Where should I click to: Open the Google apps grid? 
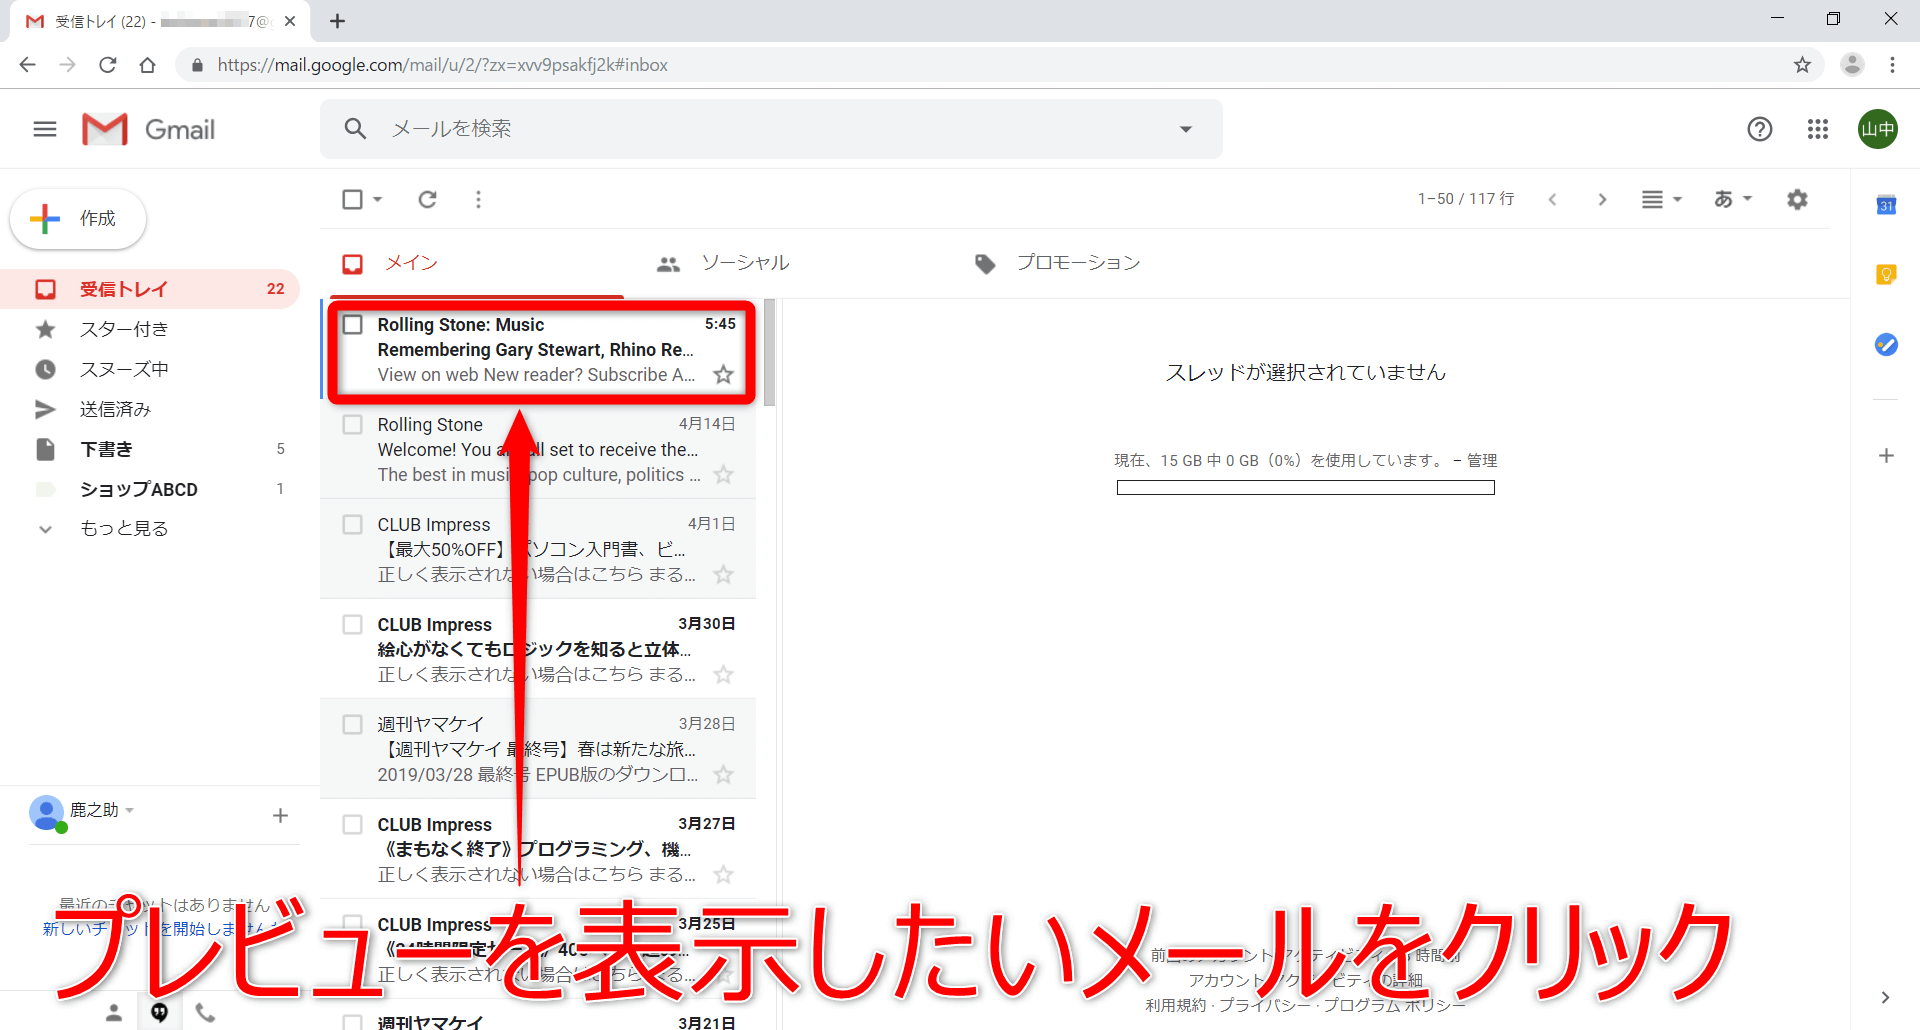click(x=1818, y=129)
